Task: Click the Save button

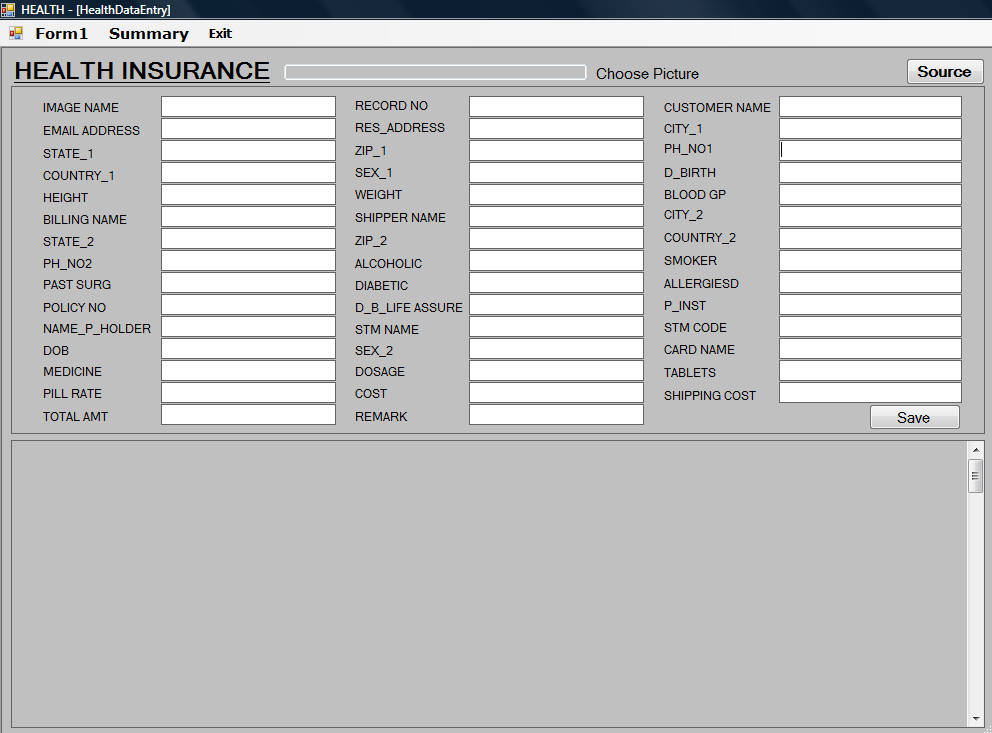Action: 914,417
